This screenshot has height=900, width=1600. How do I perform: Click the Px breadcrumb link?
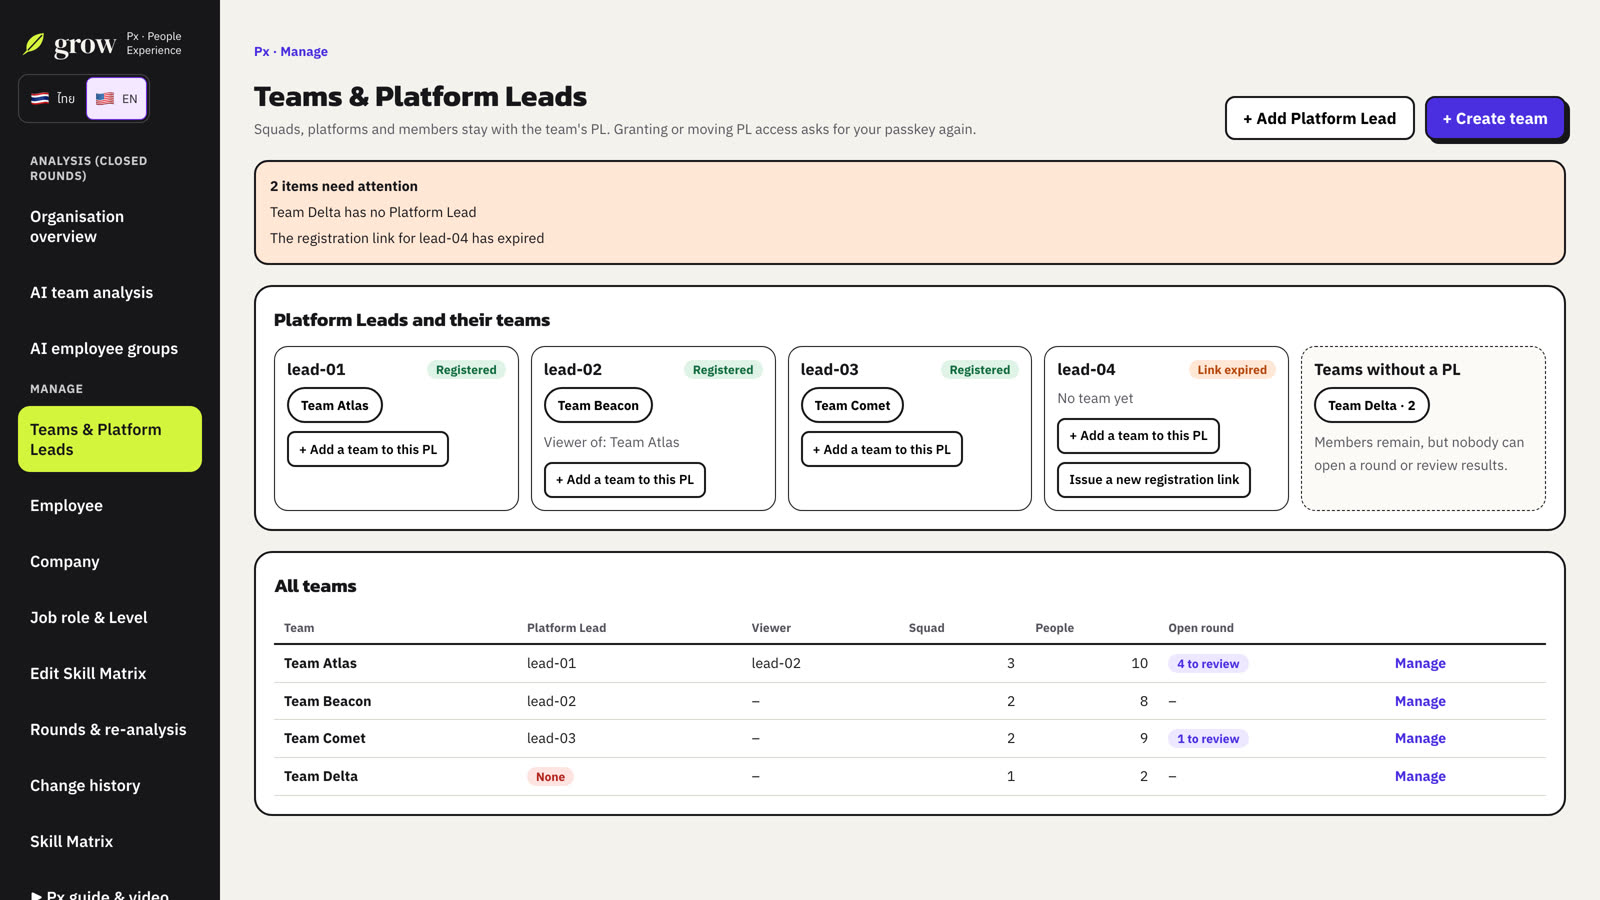coord(261,52)
